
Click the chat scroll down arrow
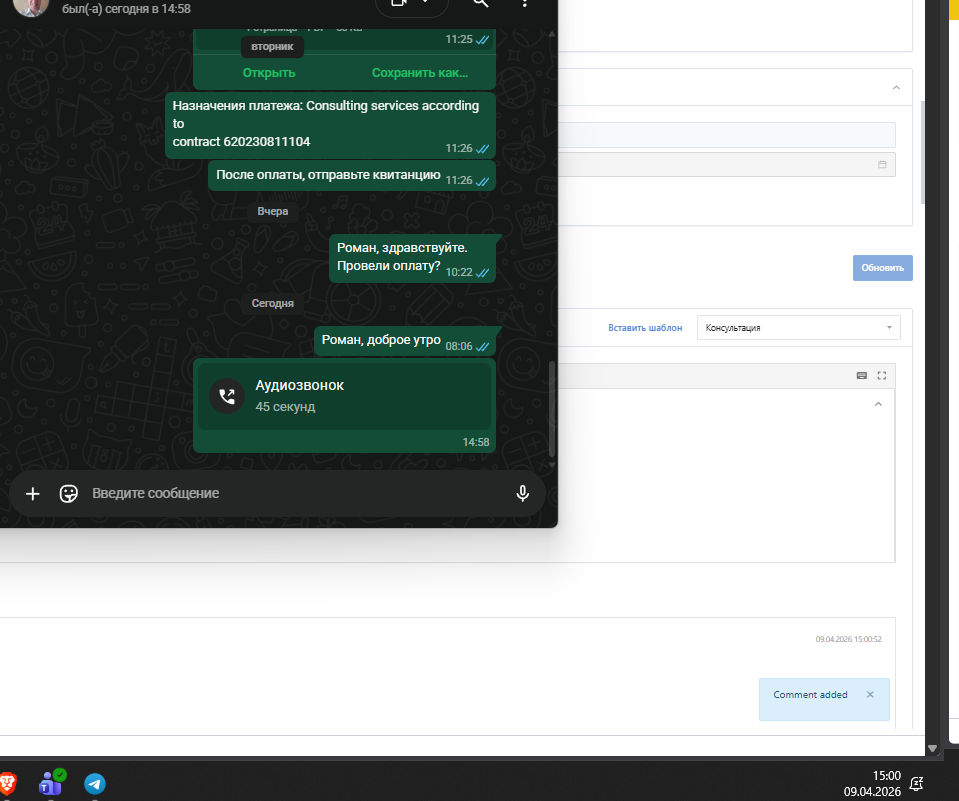pyautogui.click(x=552, y=465)
